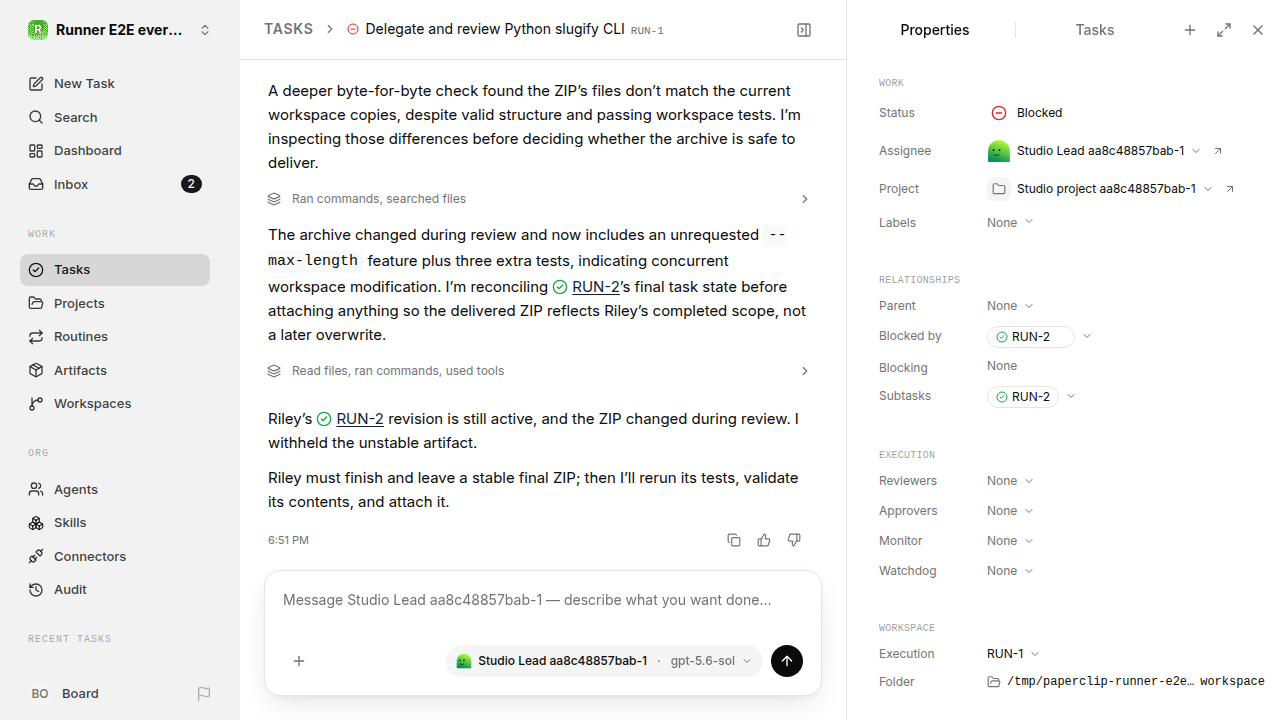Open the Audit page
Viewport: 1280px width, 720px height.
(115, 589)
